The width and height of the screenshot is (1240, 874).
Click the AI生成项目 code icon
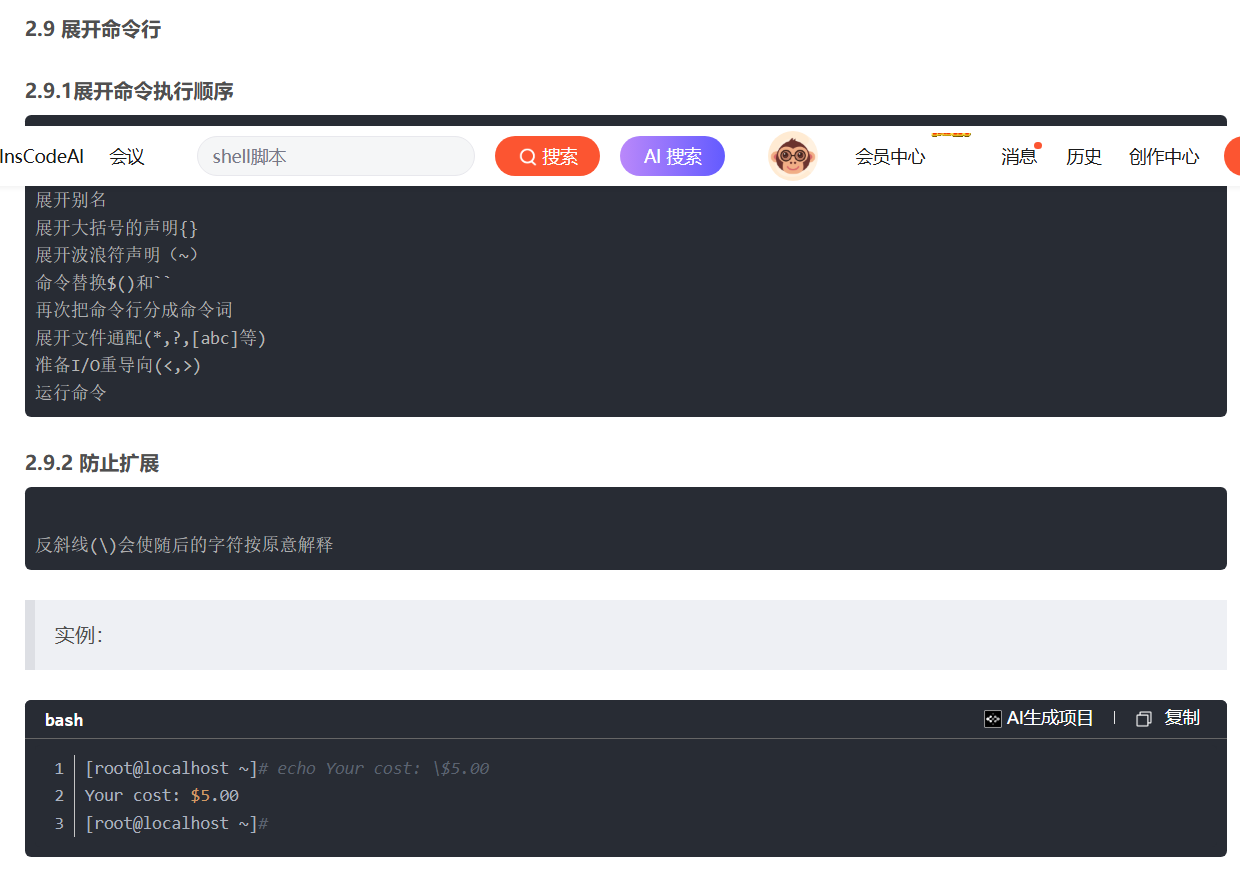pyautogui.click(x=993, y=719)
